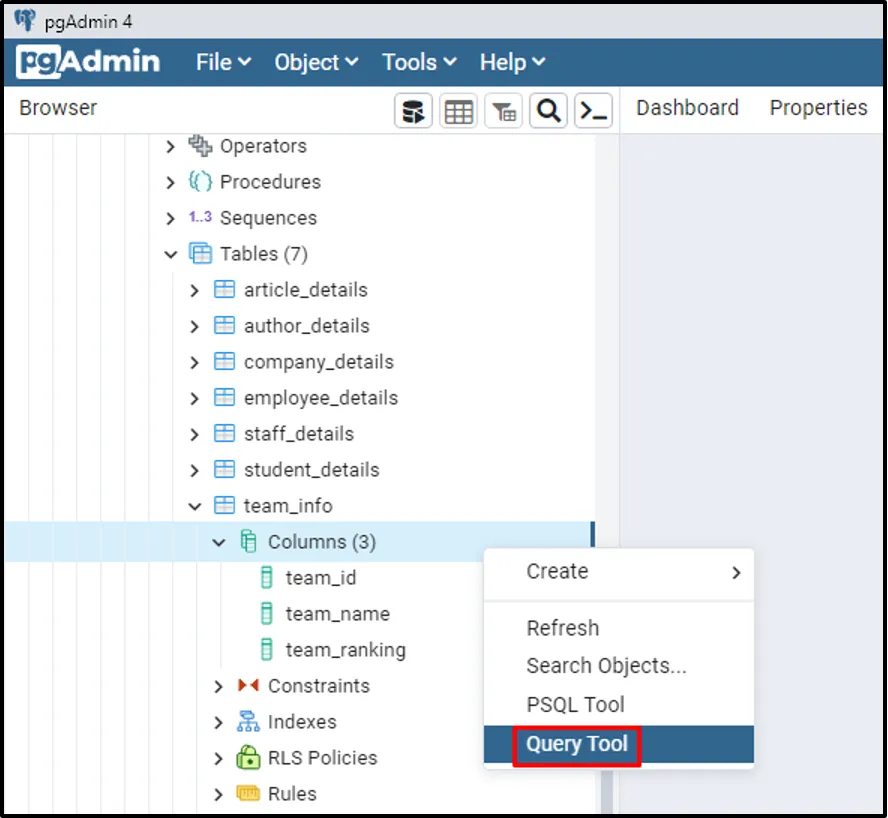Select Refresh in the context menu

tap(563, 628)
